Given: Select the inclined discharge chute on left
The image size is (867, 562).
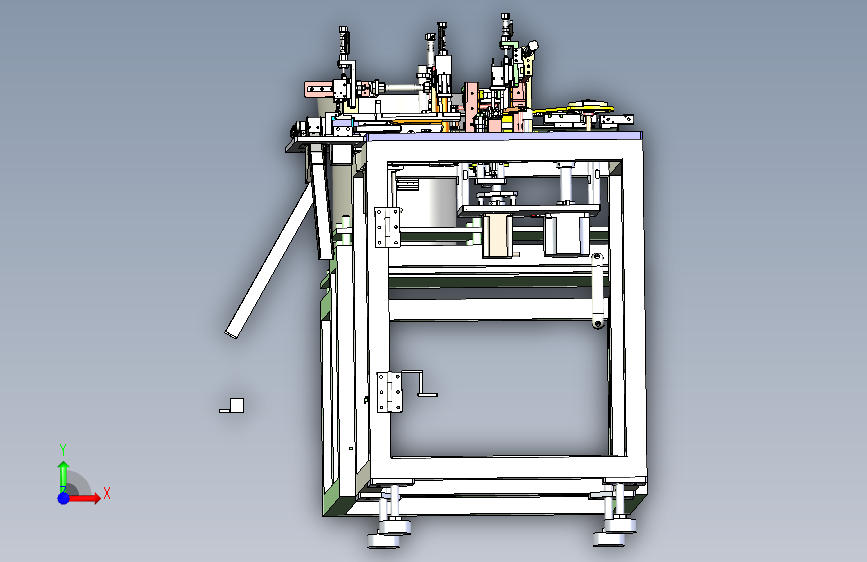Looking at the screenshot, I should 269,260.
